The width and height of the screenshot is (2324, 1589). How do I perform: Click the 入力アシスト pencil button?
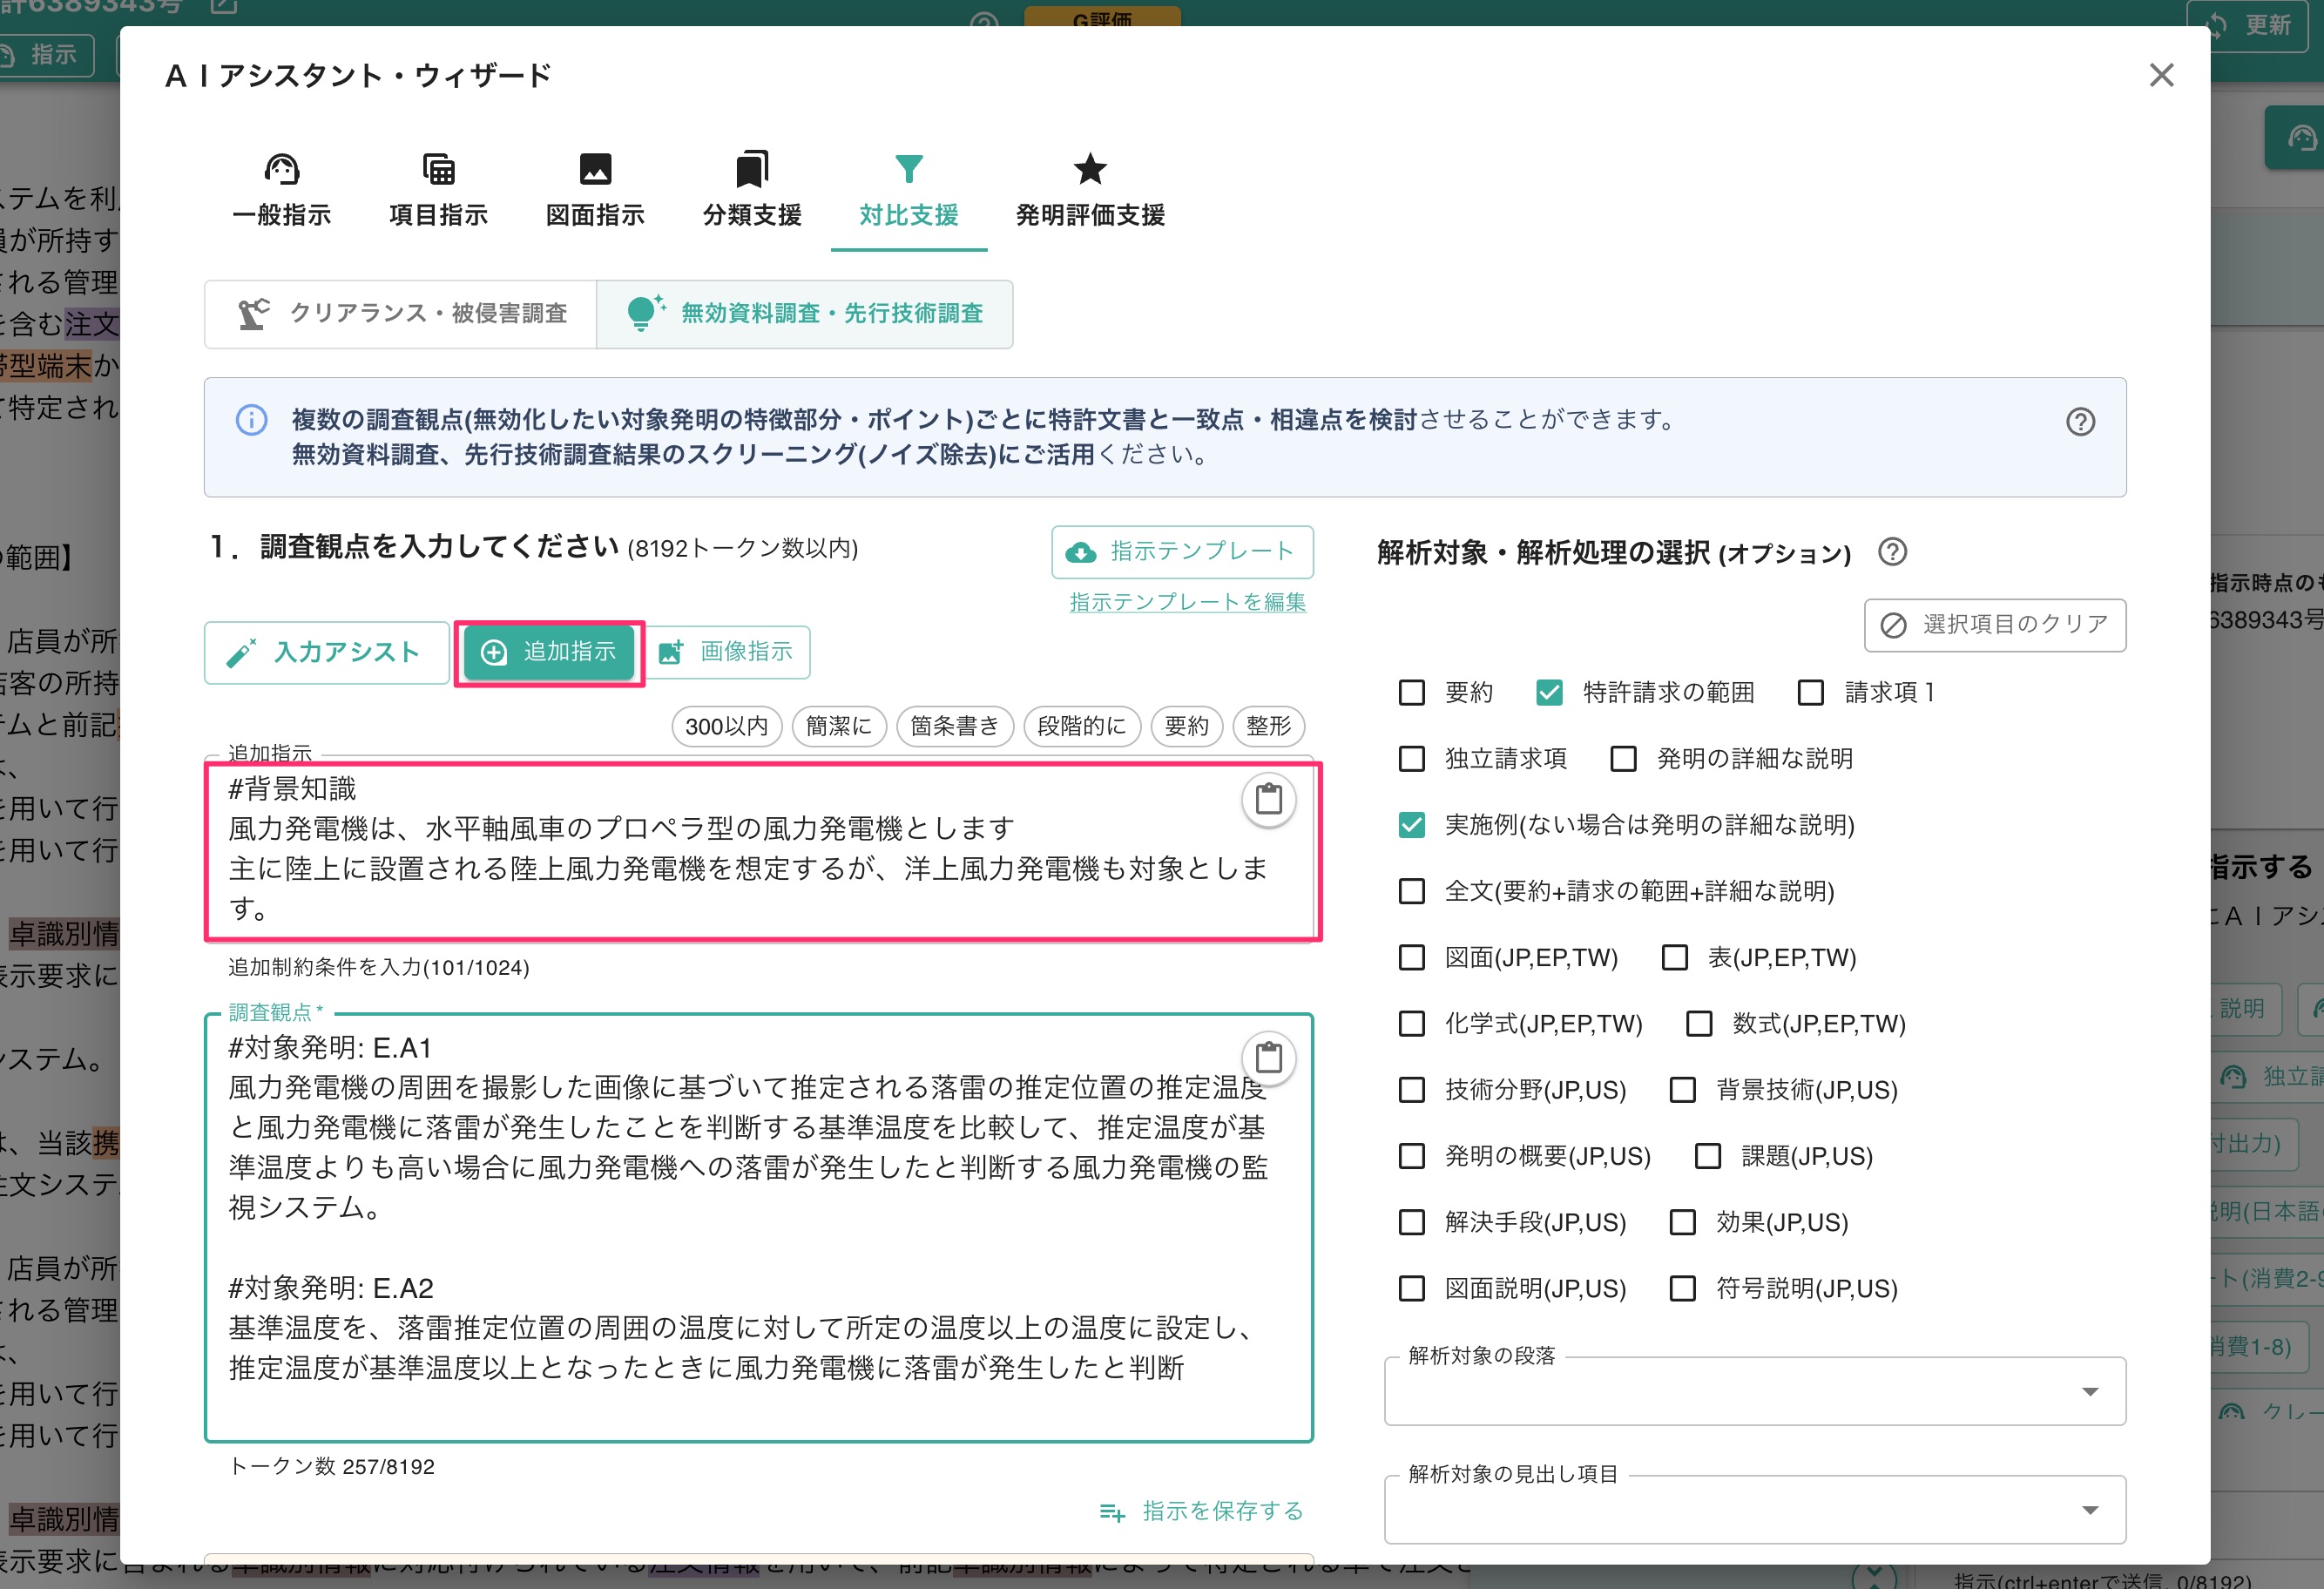(326, 652)
